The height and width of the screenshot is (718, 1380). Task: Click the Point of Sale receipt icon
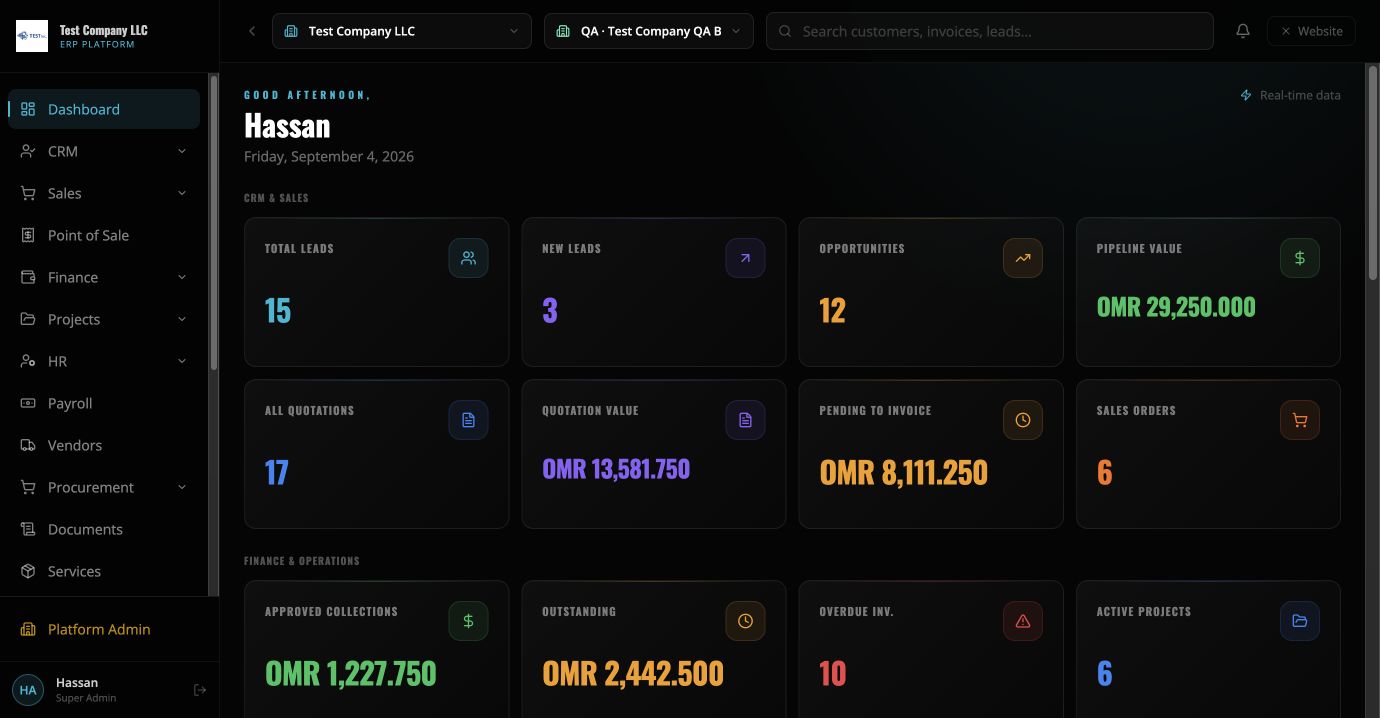[x=28, y=235]
